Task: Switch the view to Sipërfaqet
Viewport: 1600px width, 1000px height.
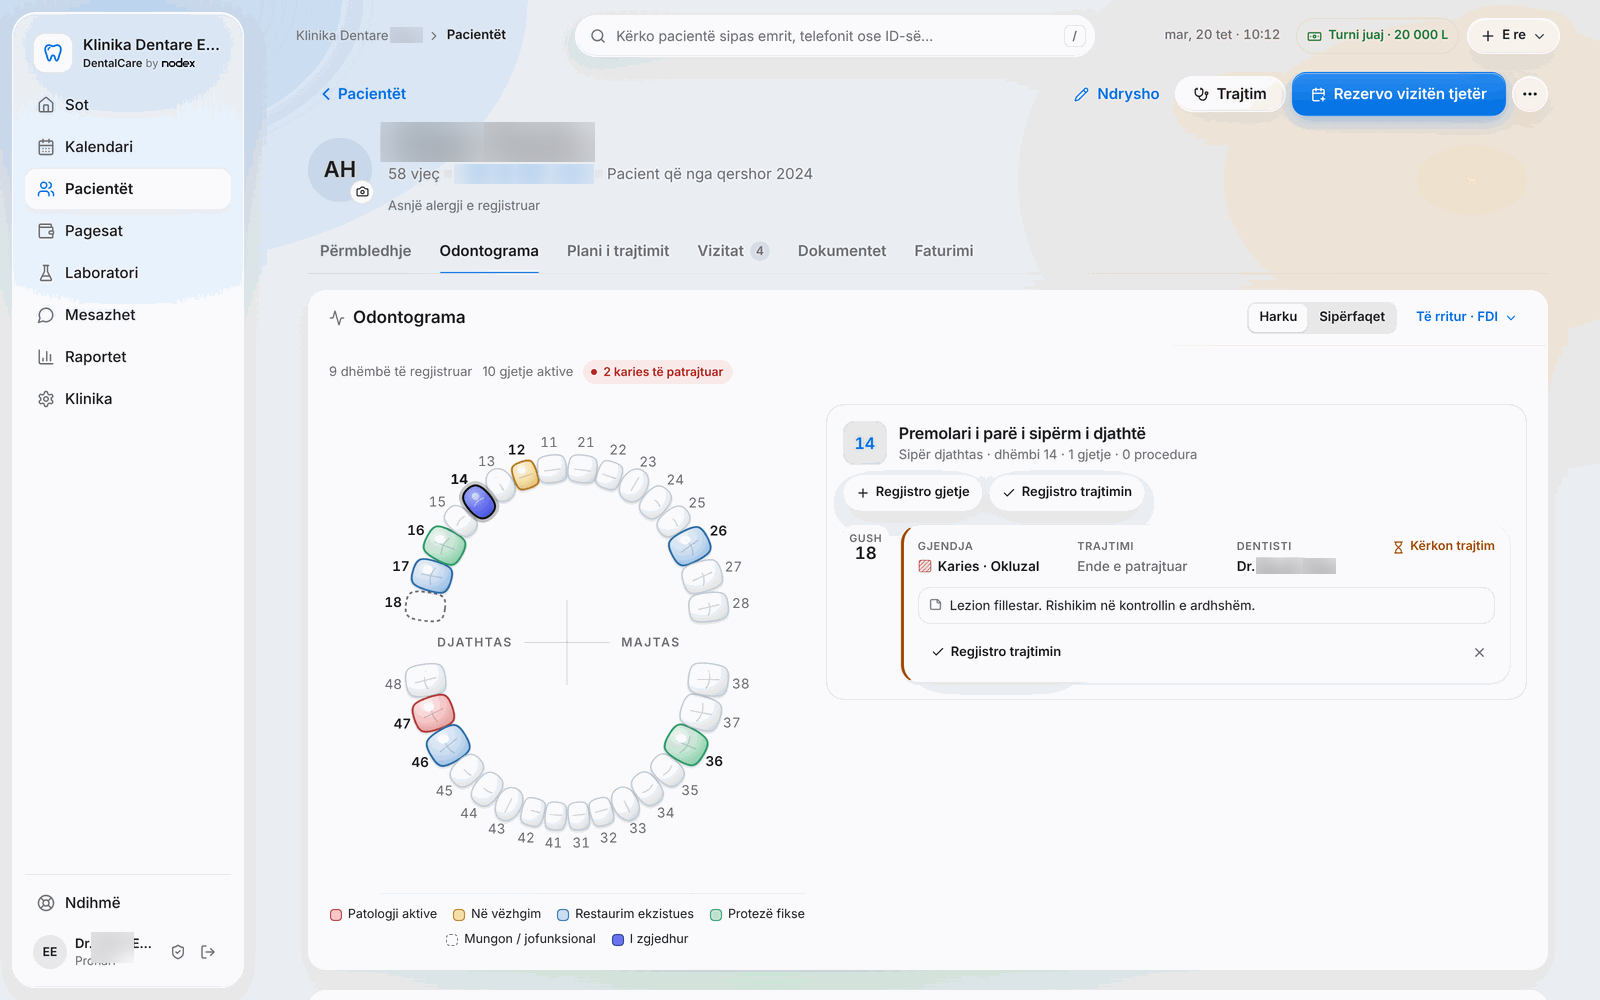Action: 1352,317
